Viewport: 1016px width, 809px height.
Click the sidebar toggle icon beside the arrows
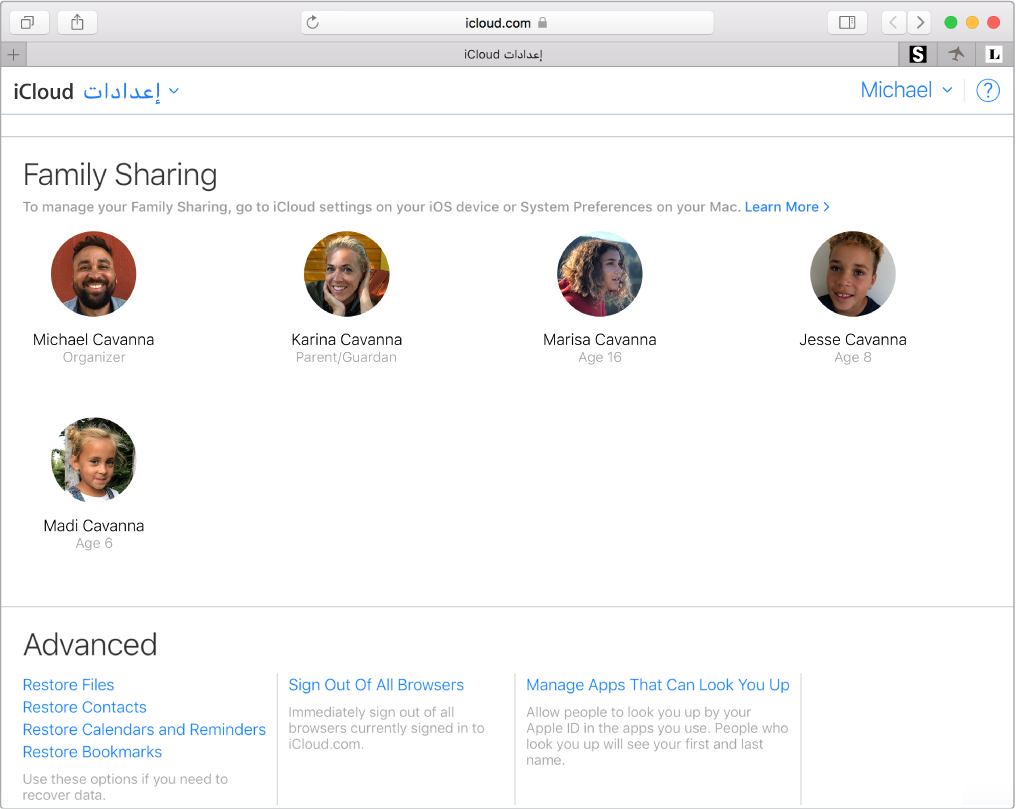(x=846, y=21)
